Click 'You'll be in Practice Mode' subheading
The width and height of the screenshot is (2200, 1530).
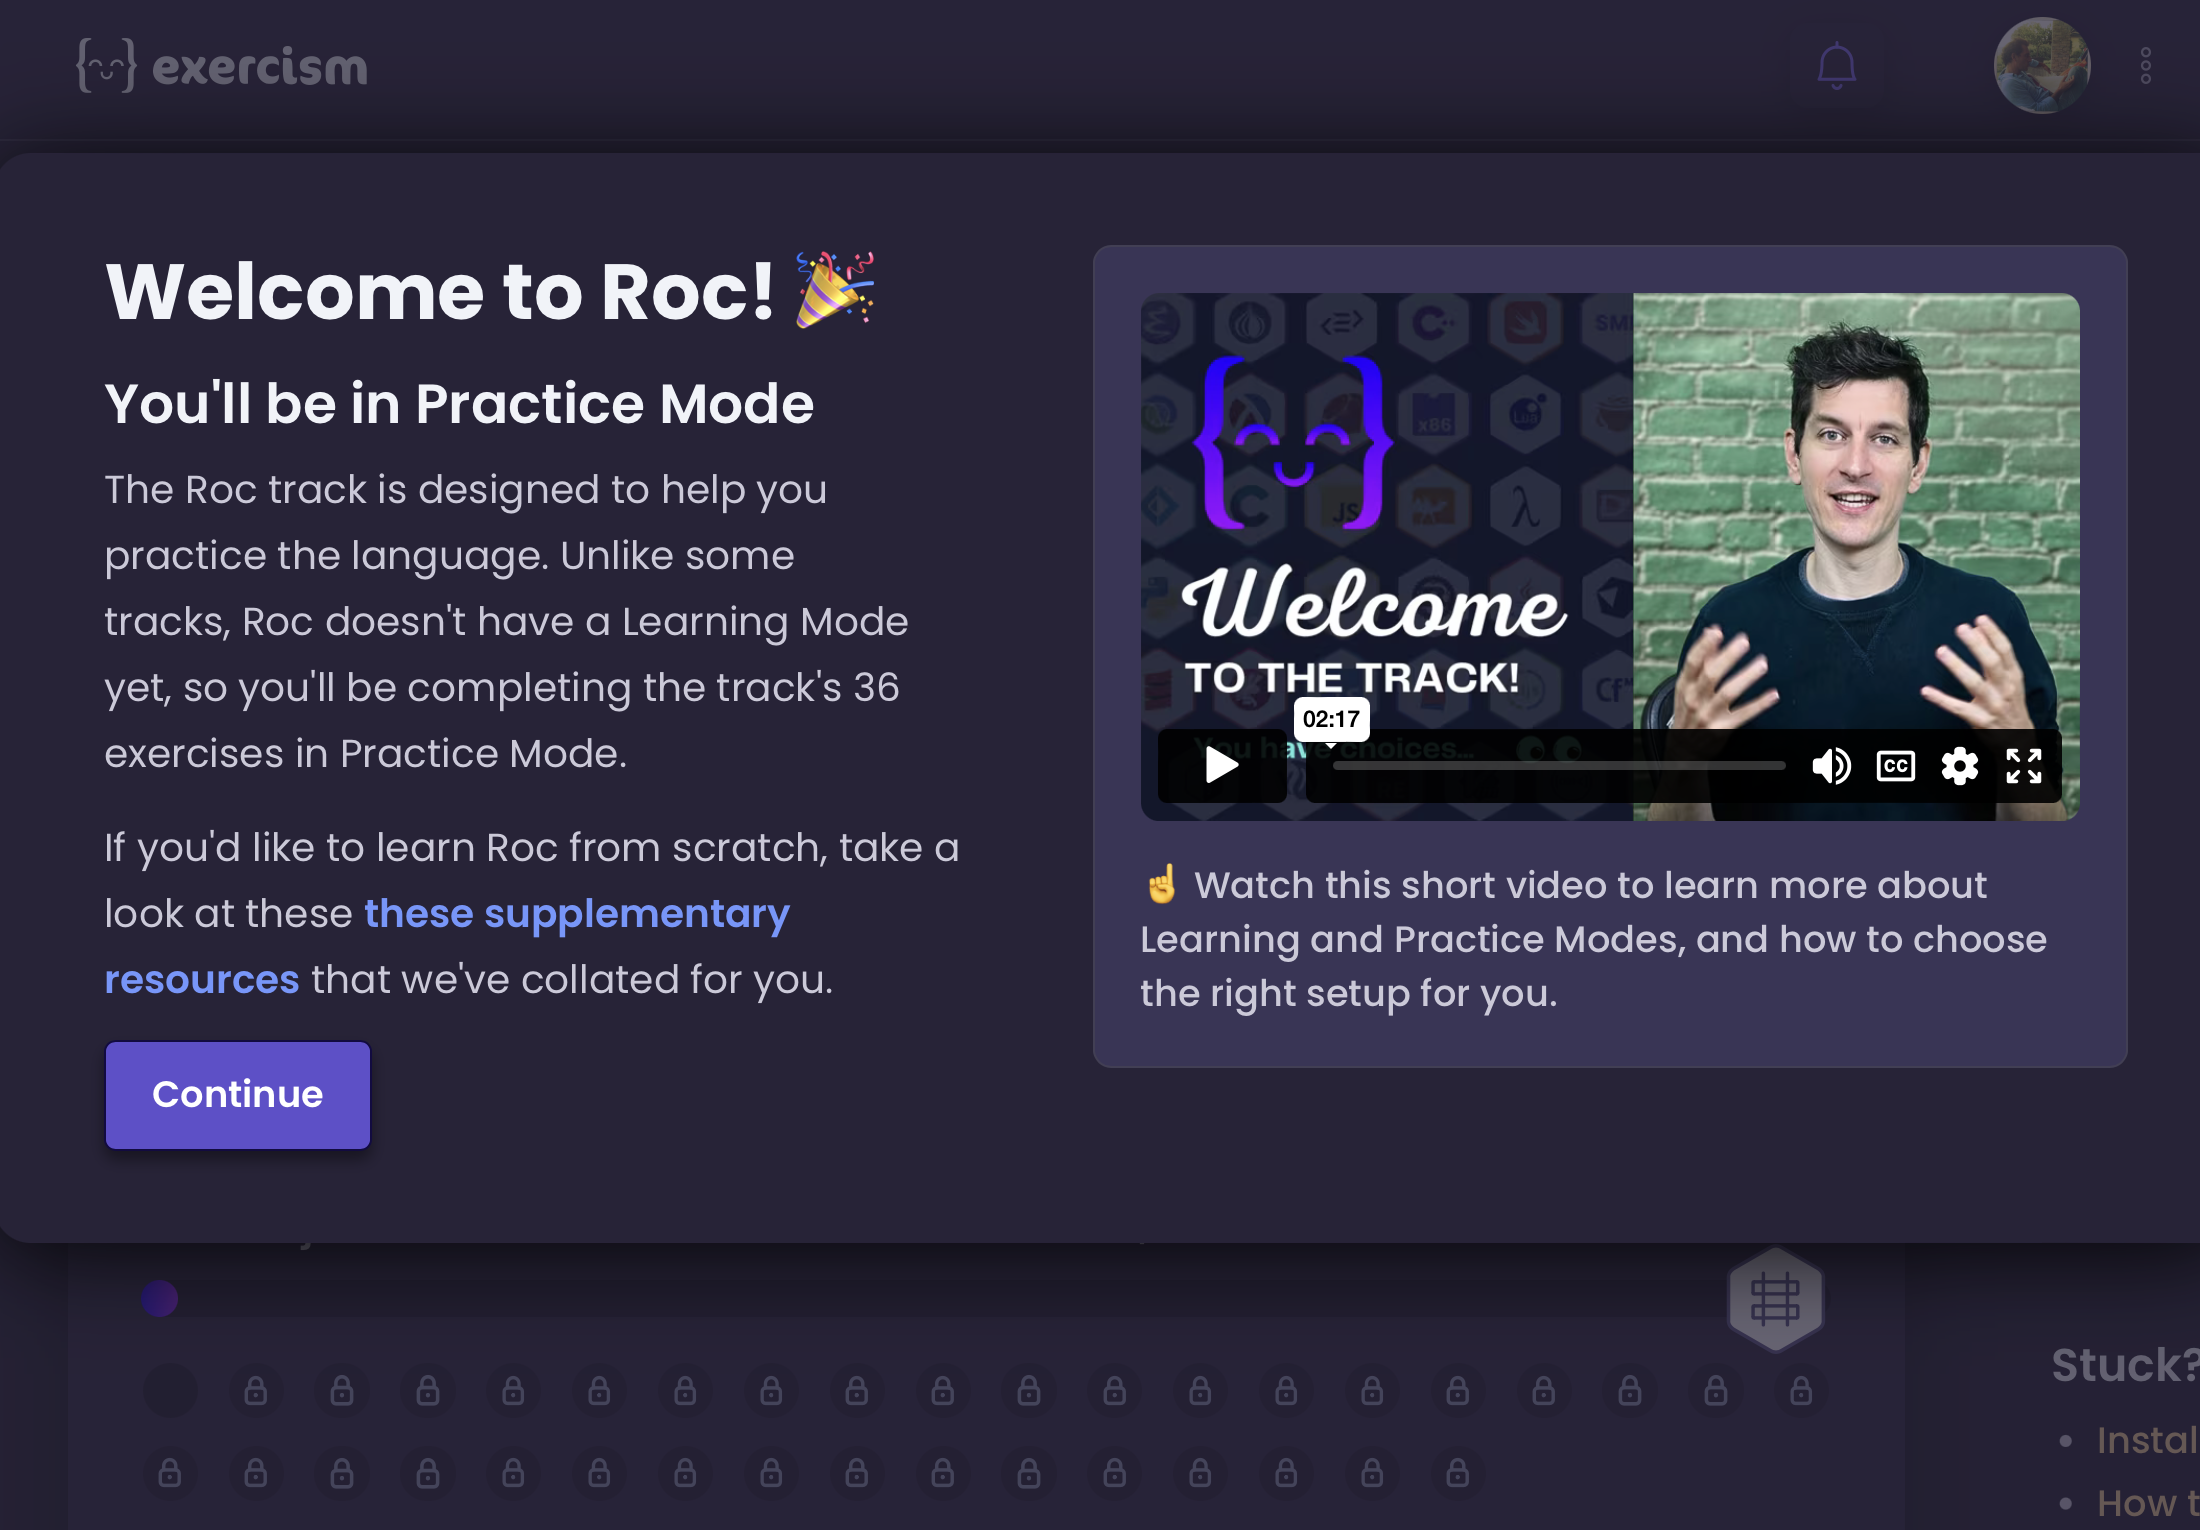point(459,404)
